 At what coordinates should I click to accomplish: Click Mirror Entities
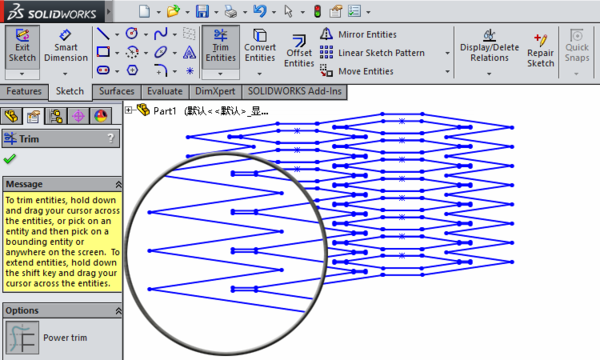(358, 34)
